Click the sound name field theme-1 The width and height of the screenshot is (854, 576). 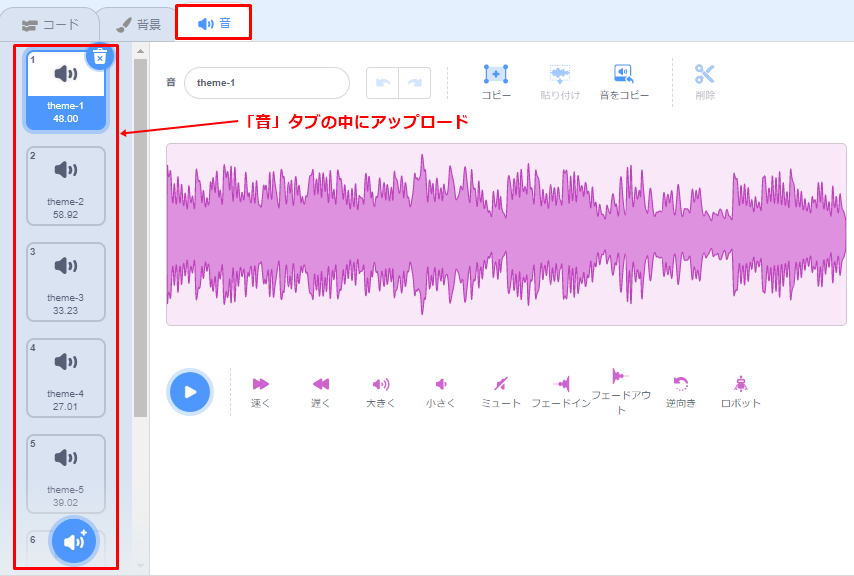point(267,83)
